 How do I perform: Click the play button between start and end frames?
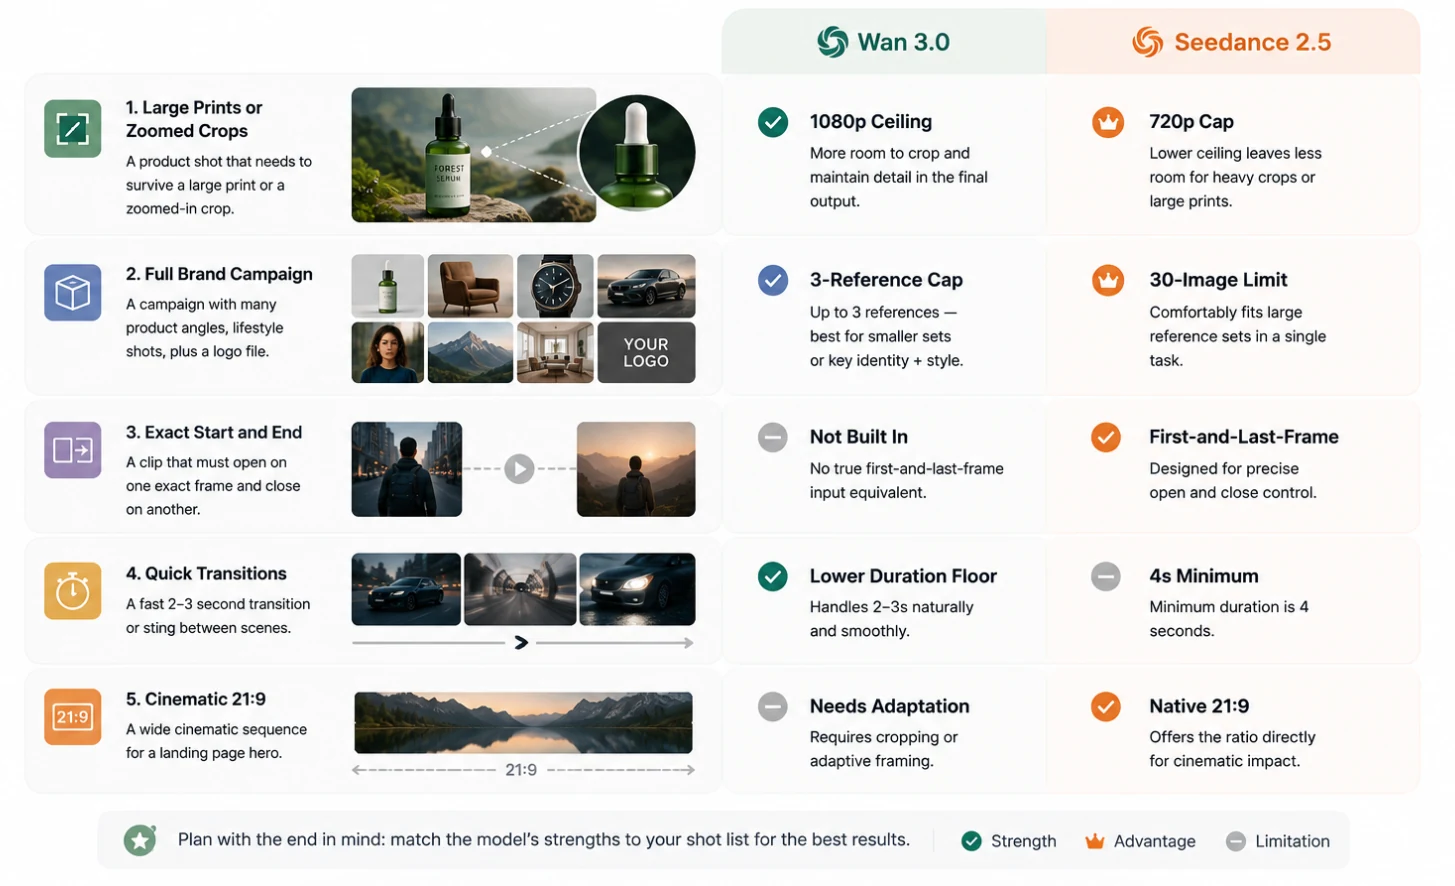tap(519, 468)
